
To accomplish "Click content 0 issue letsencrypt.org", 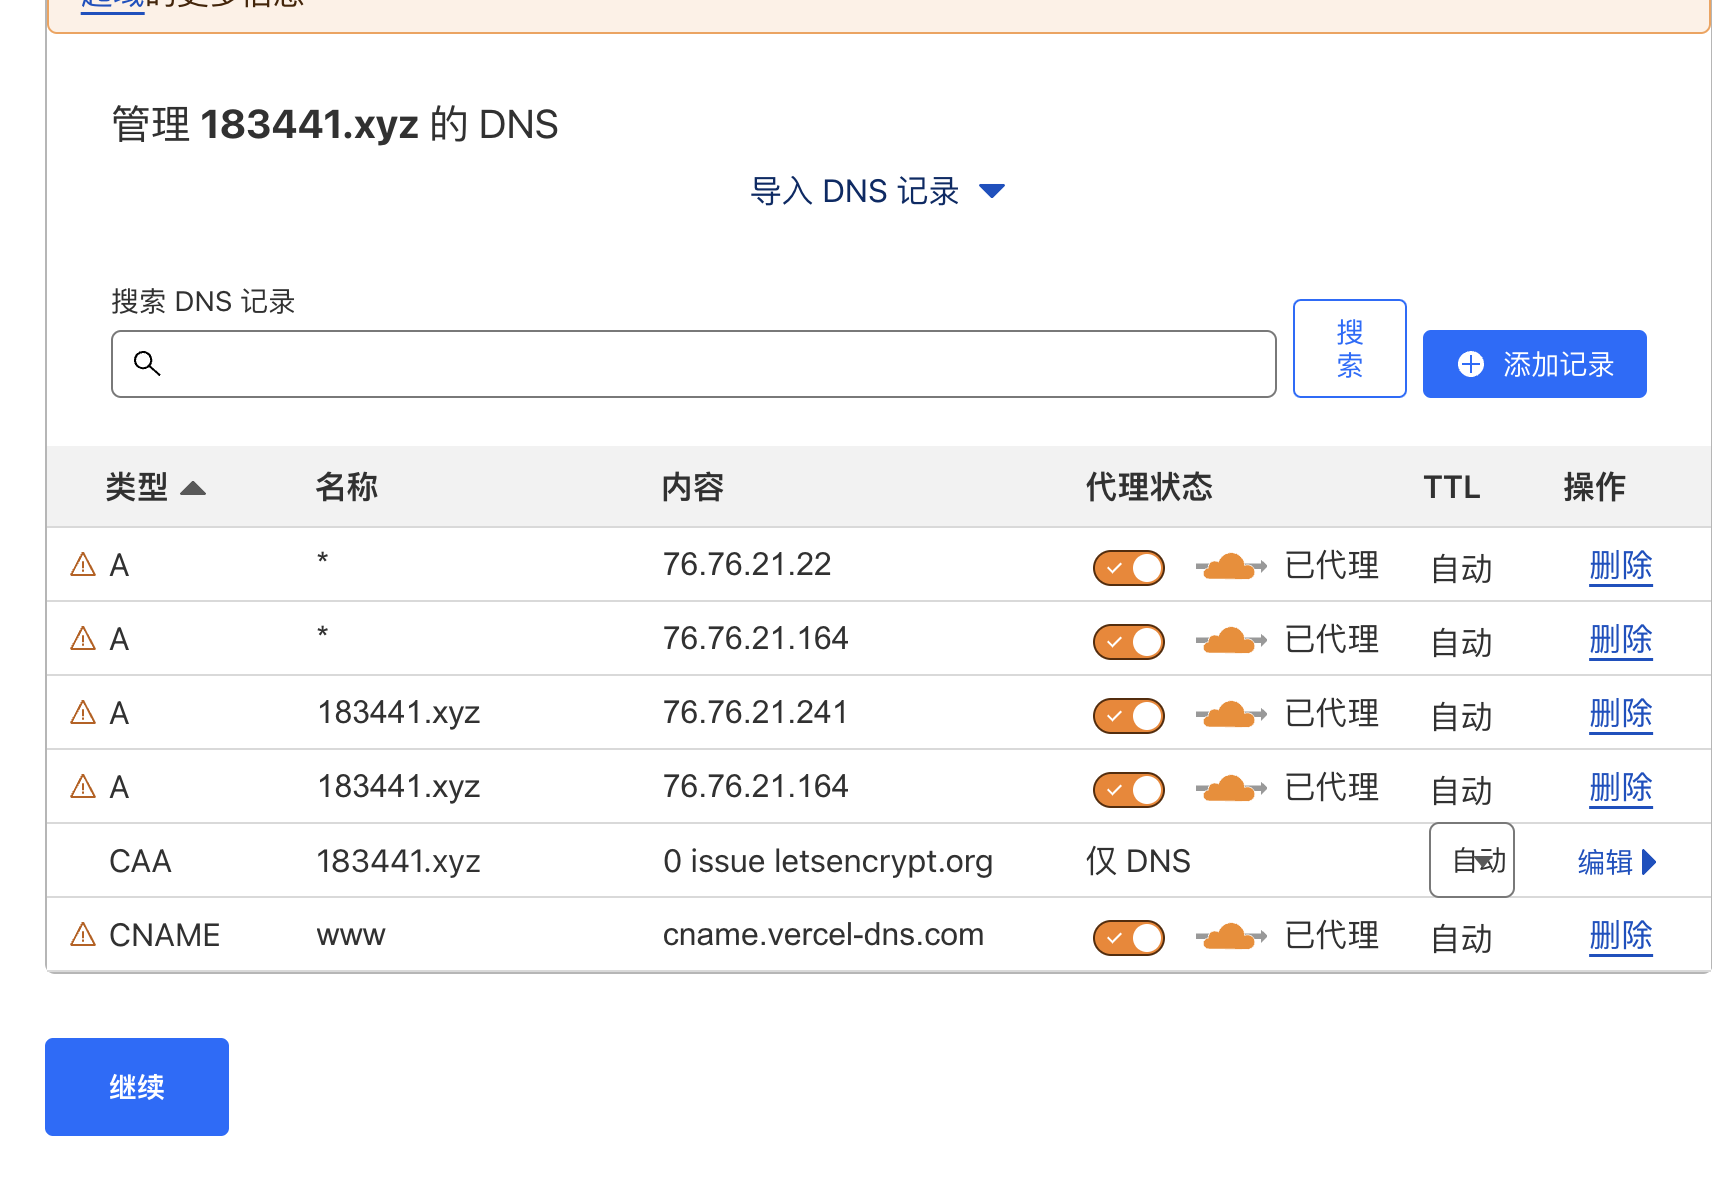I will [x=828, y=861].
